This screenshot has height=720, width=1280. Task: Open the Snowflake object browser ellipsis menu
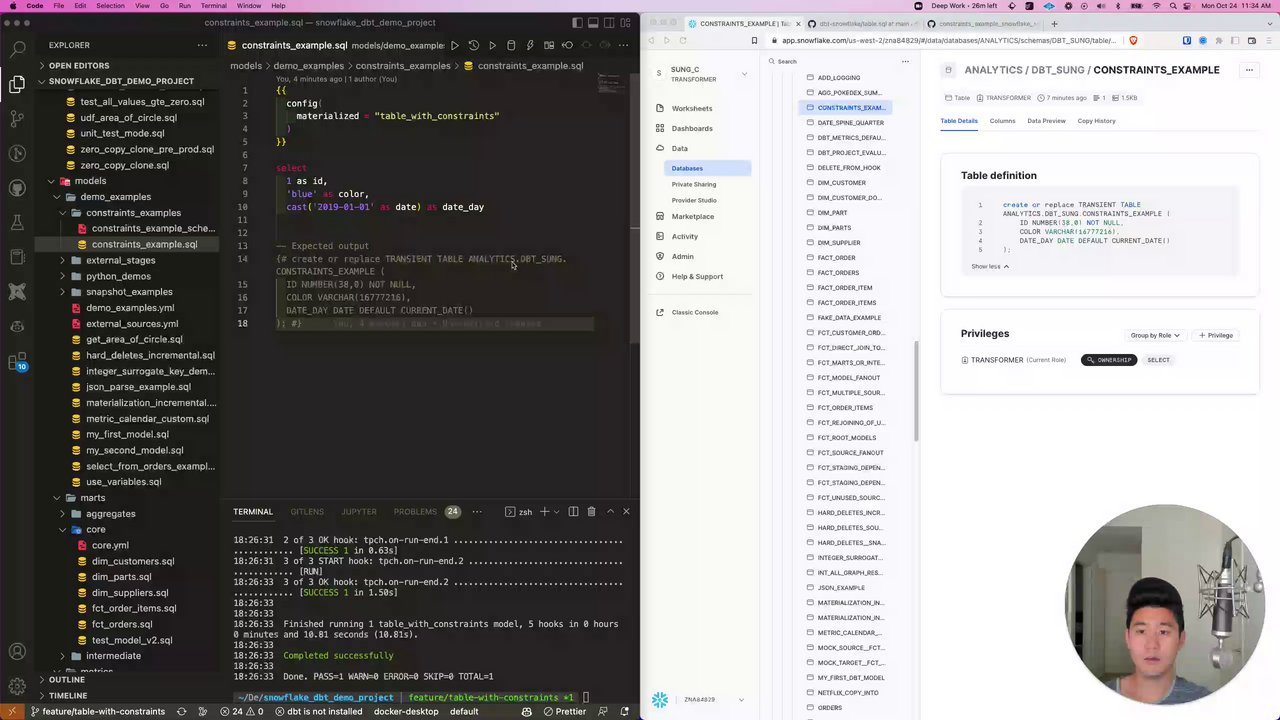tap(905, 62)
